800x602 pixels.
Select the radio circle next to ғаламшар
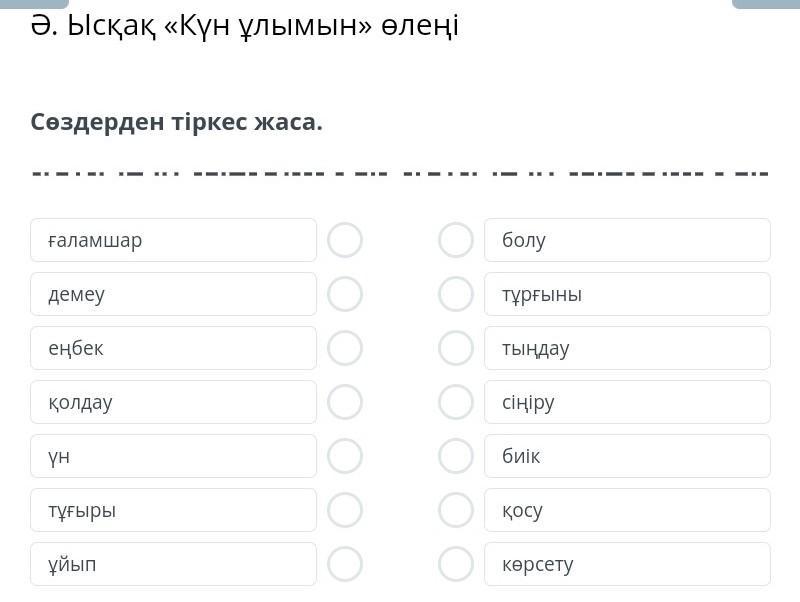345,240
